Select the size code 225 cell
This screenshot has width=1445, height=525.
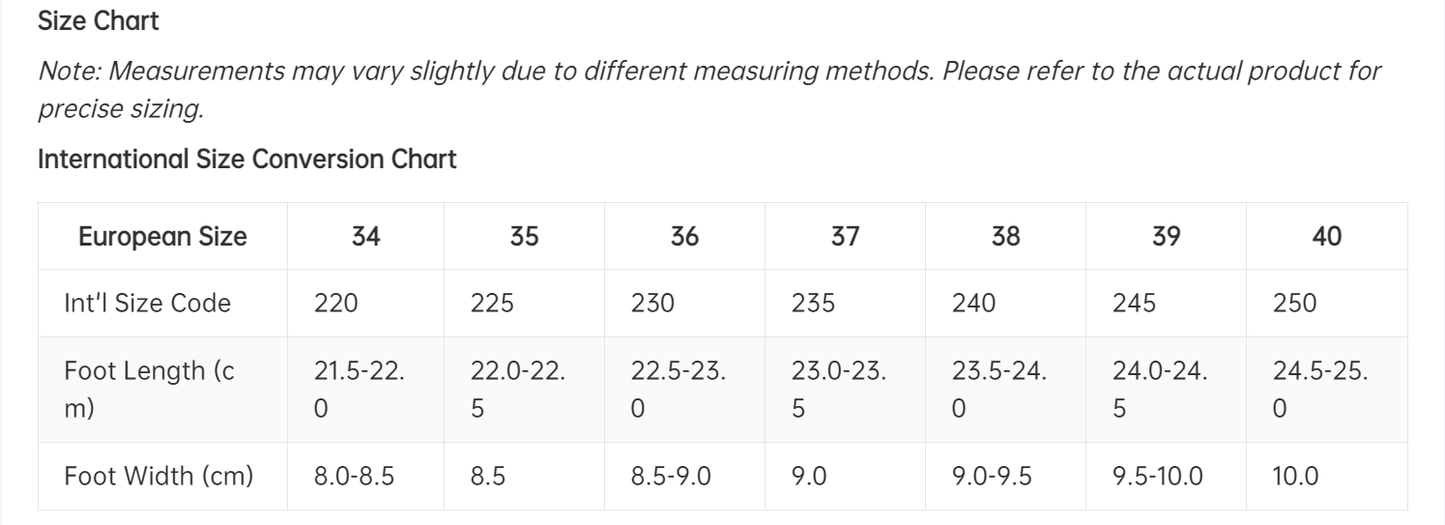[493, 303]
